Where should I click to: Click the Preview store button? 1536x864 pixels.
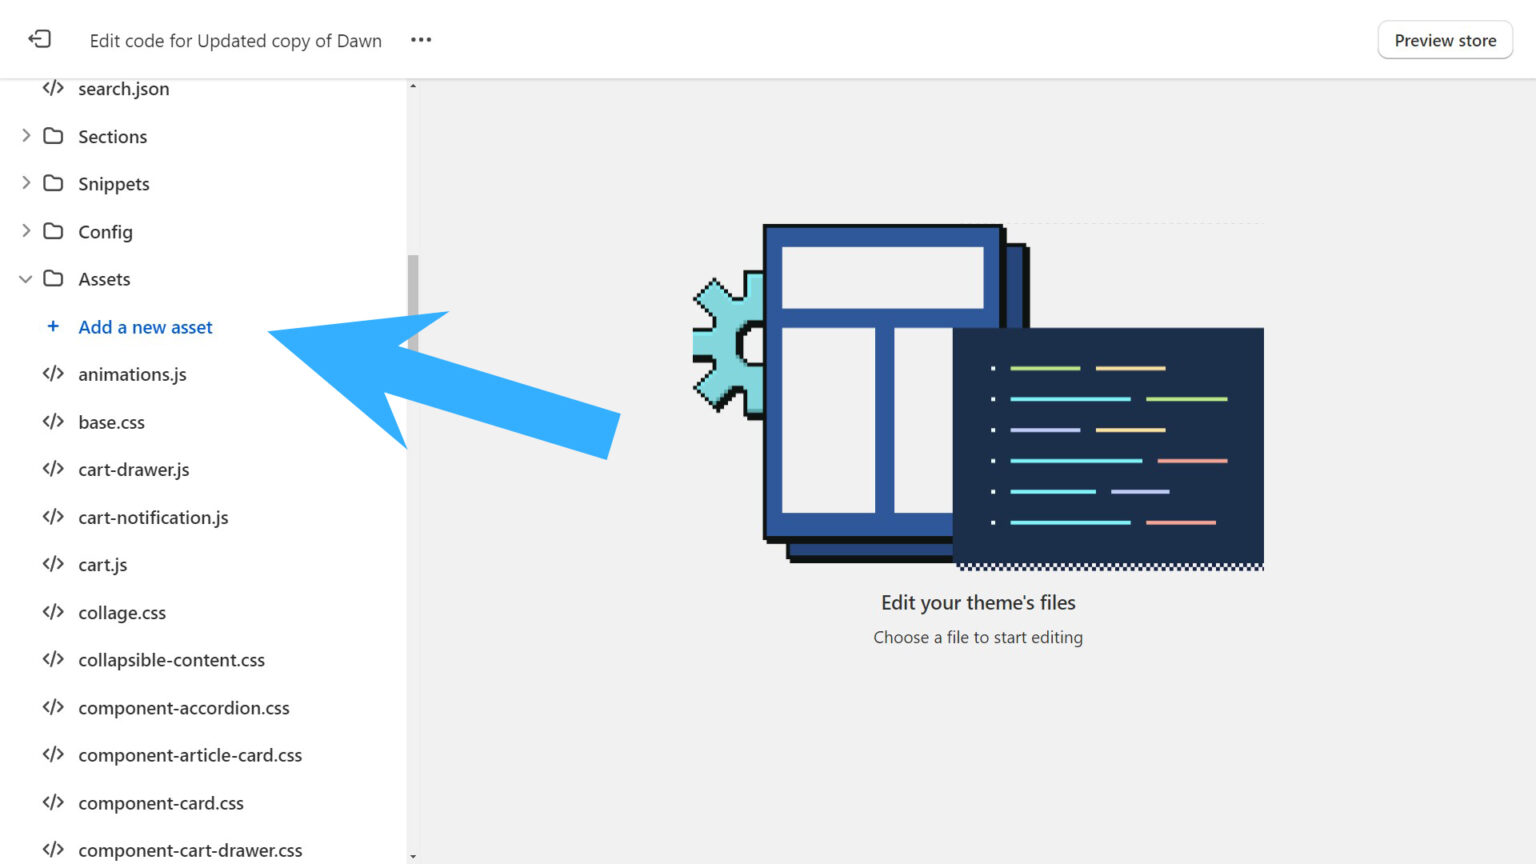tap(1444, 40)
